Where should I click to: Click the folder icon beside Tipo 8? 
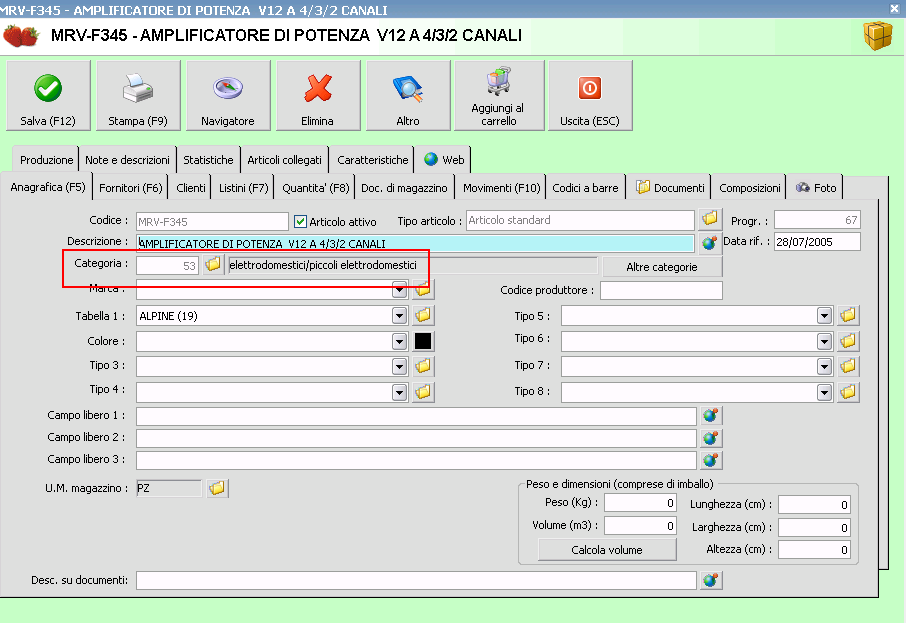pos(848,392)
